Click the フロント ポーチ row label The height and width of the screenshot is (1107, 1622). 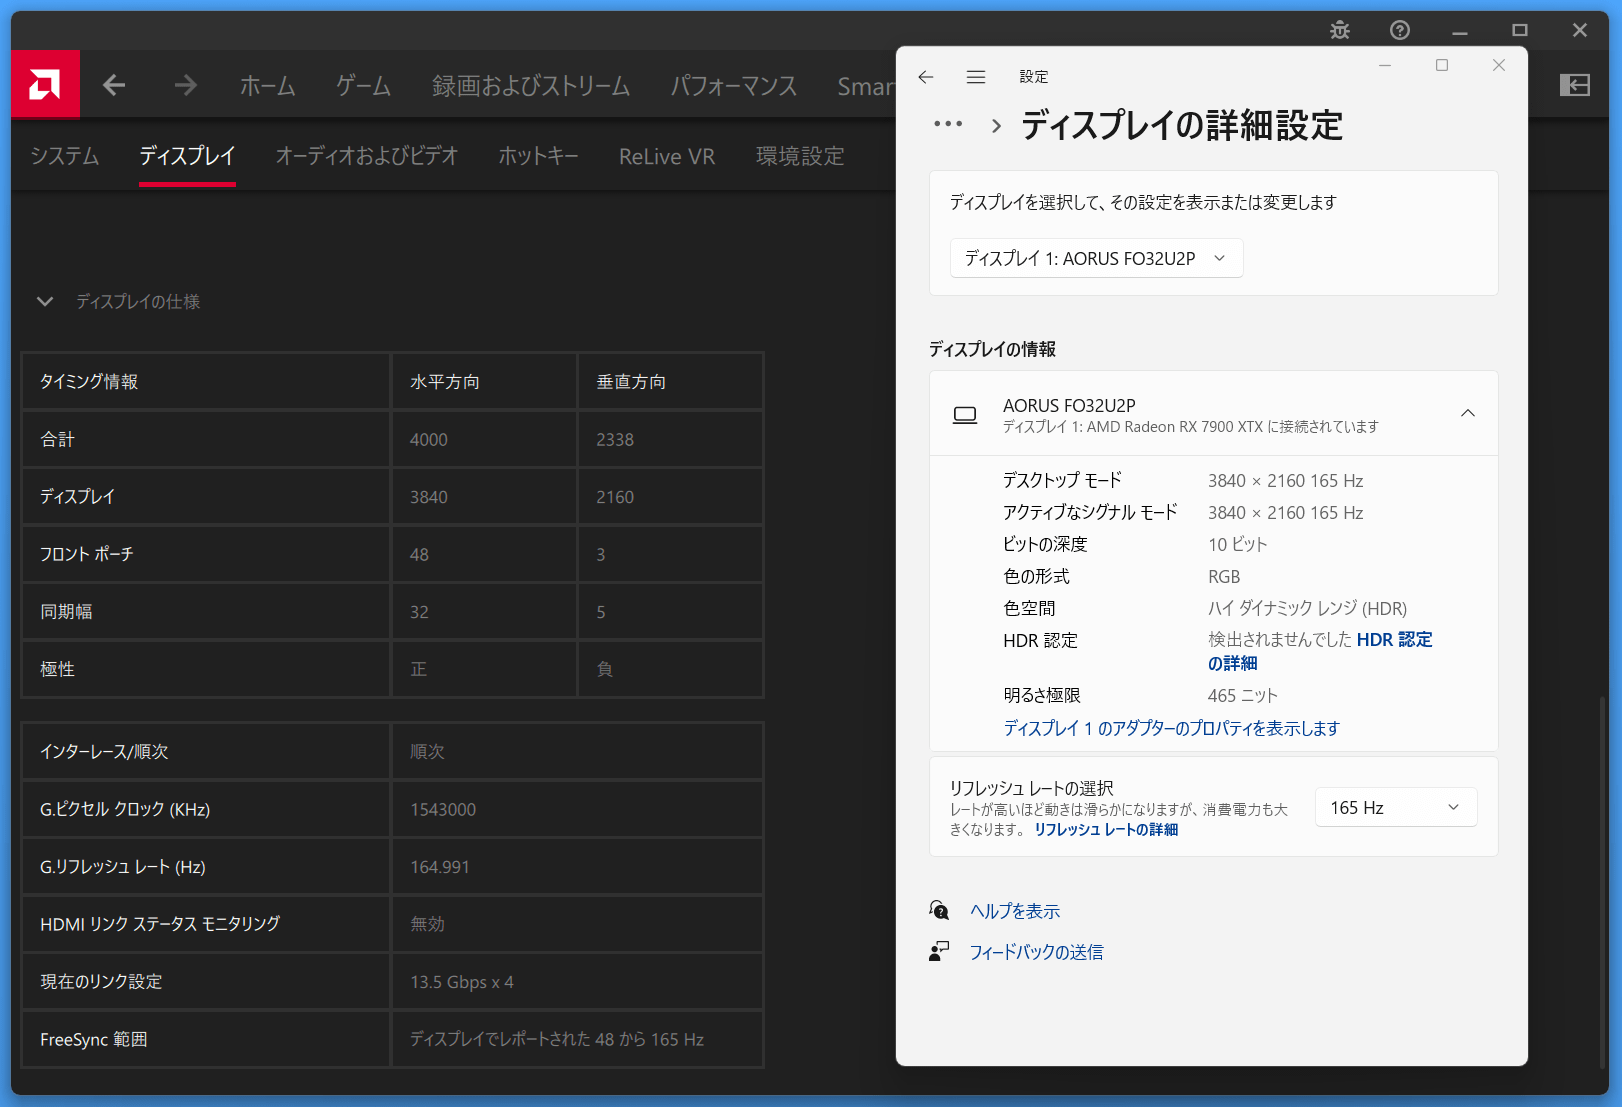pos(87,554)
